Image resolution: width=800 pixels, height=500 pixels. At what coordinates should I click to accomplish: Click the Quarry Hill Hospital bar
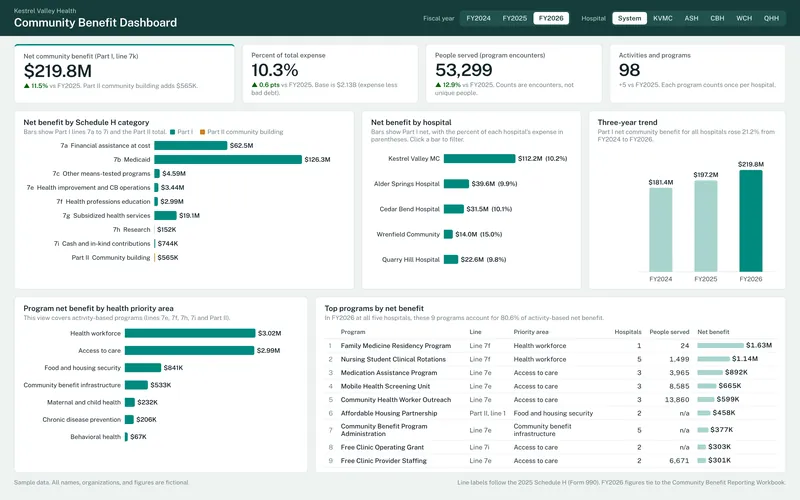451,260
